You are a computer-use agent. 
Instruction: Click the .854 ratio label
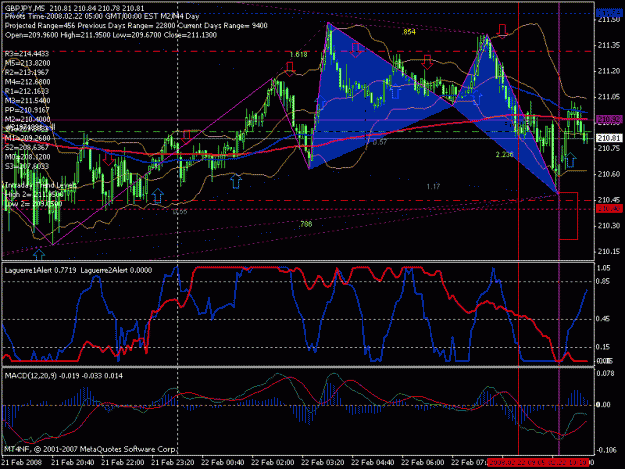tap(409, 32)
